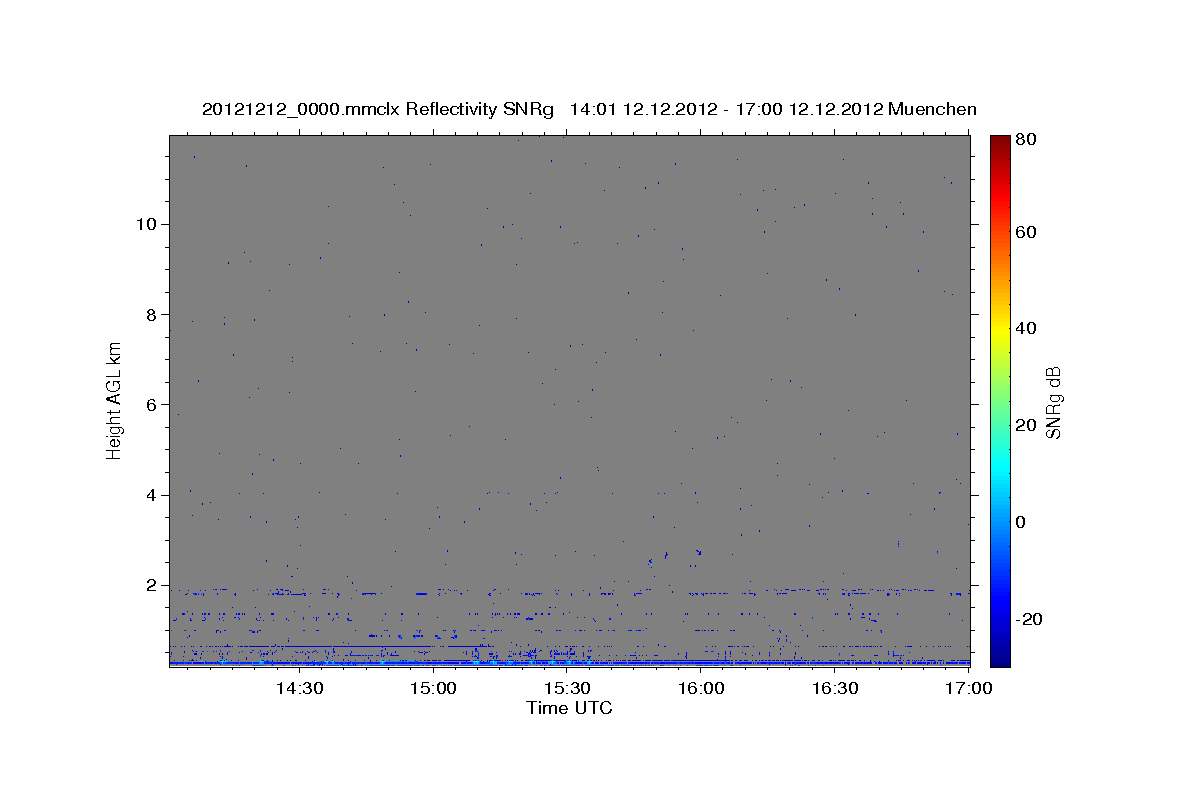Click the colorbar value 80
Screen dimensions: 1200x800
pyautogui.click(x=1028, y=140)
